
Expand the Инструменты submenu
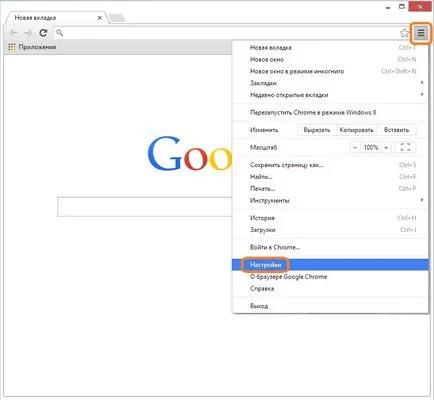(330, 200)
